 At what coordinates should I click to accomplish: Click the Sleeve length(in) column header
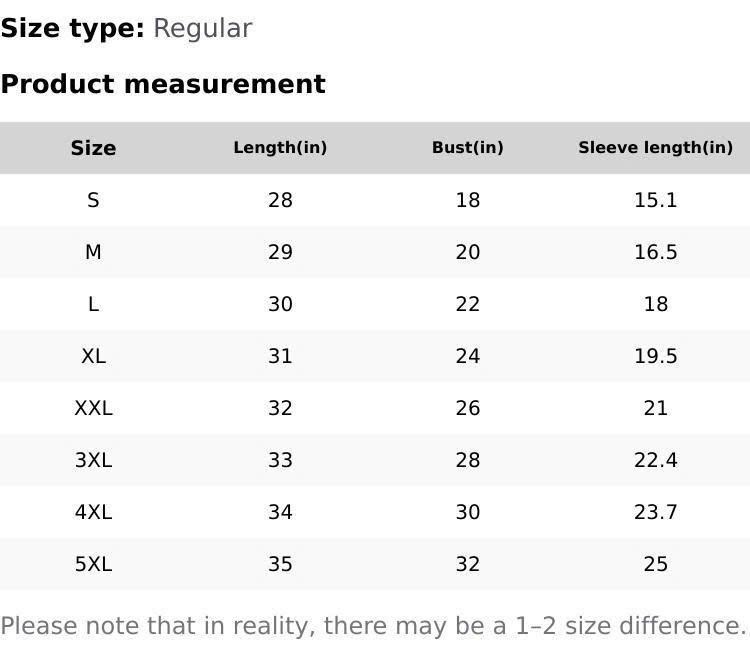[655, 148]
